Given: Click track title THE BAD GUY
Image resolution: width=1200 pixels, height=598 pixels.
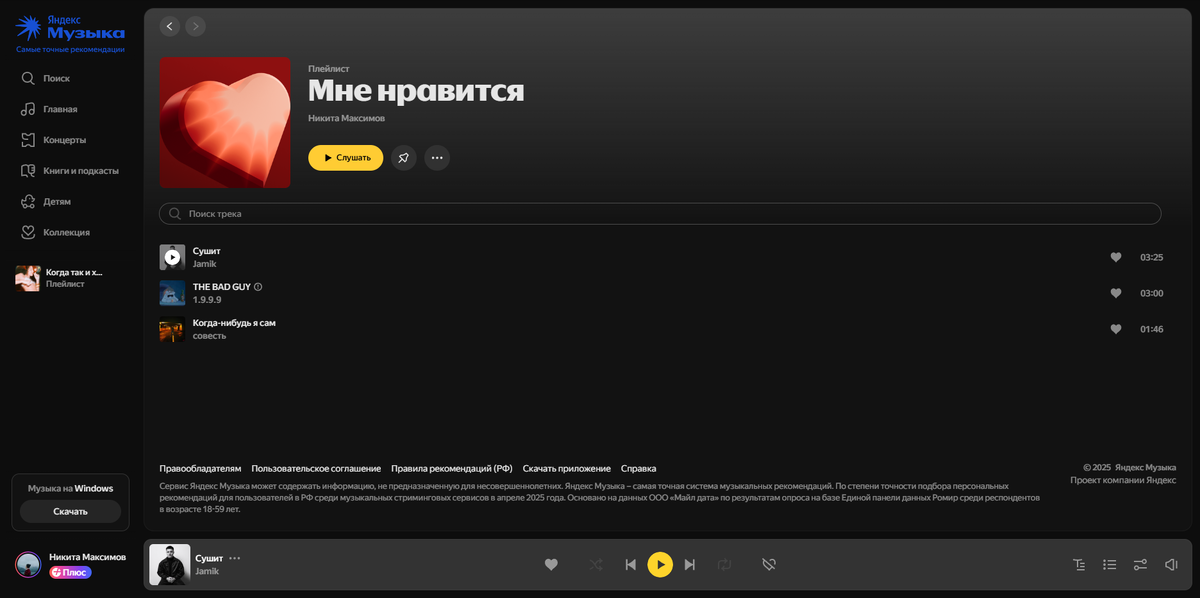Looking at the screenshot, I should click(x=221, y=287).
